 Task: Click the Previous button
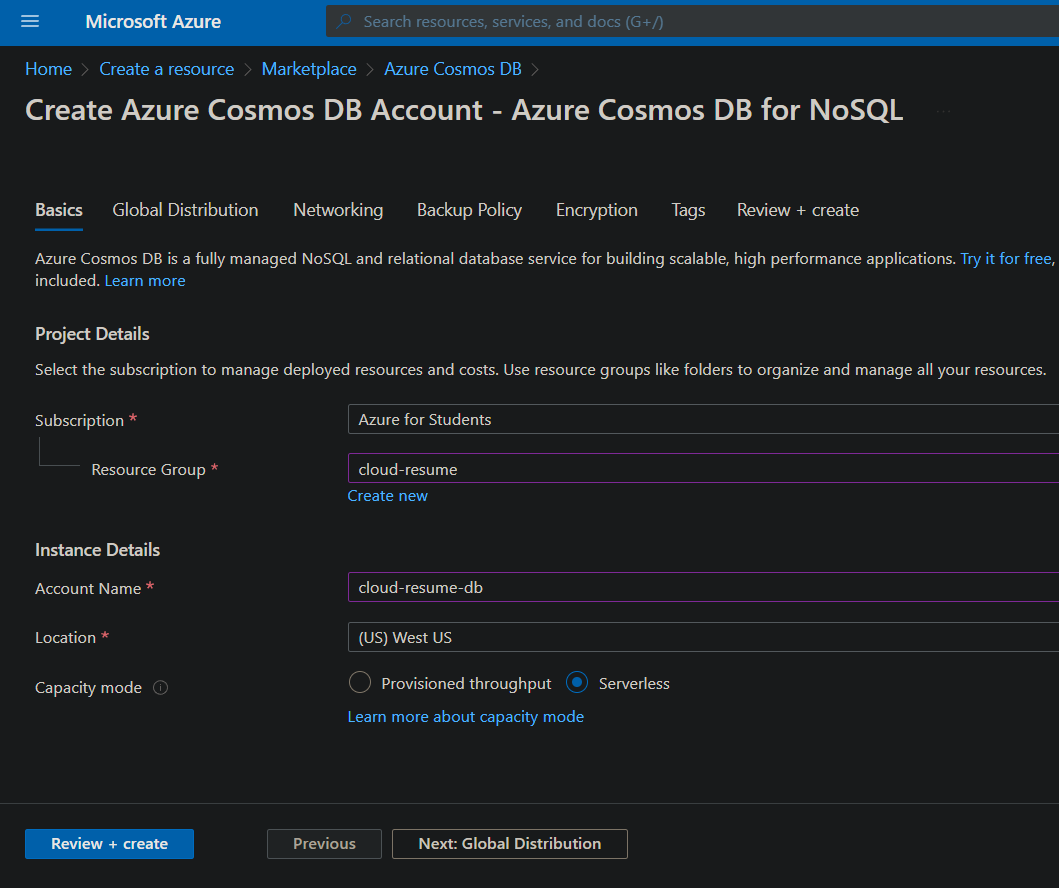(x=324, y=843)
